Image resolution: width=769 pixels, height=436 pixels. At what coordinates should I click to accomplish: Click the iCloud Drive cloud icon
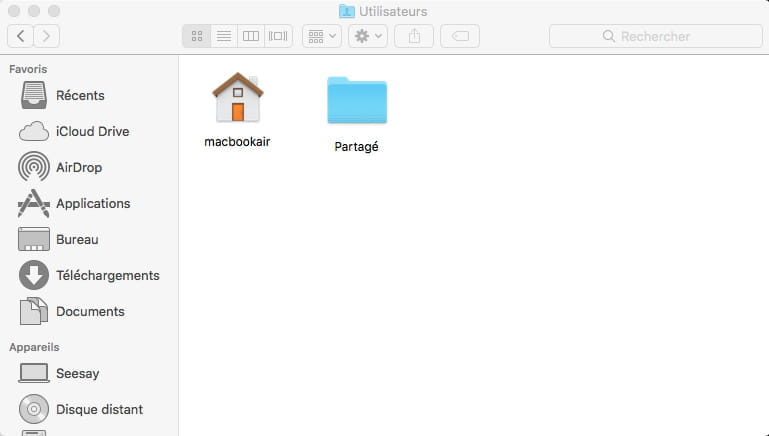tap(34, 131)
